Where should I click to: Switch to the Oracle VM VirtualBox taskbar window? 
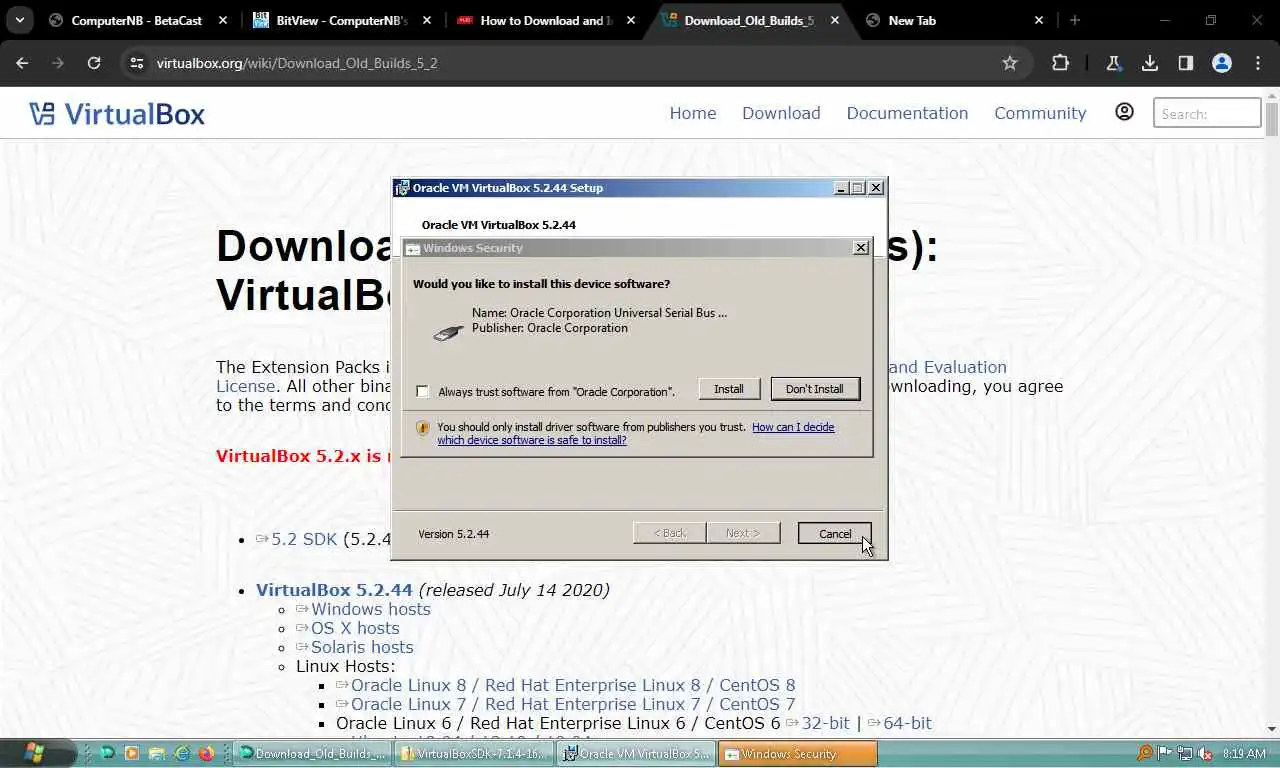(635, 754)
